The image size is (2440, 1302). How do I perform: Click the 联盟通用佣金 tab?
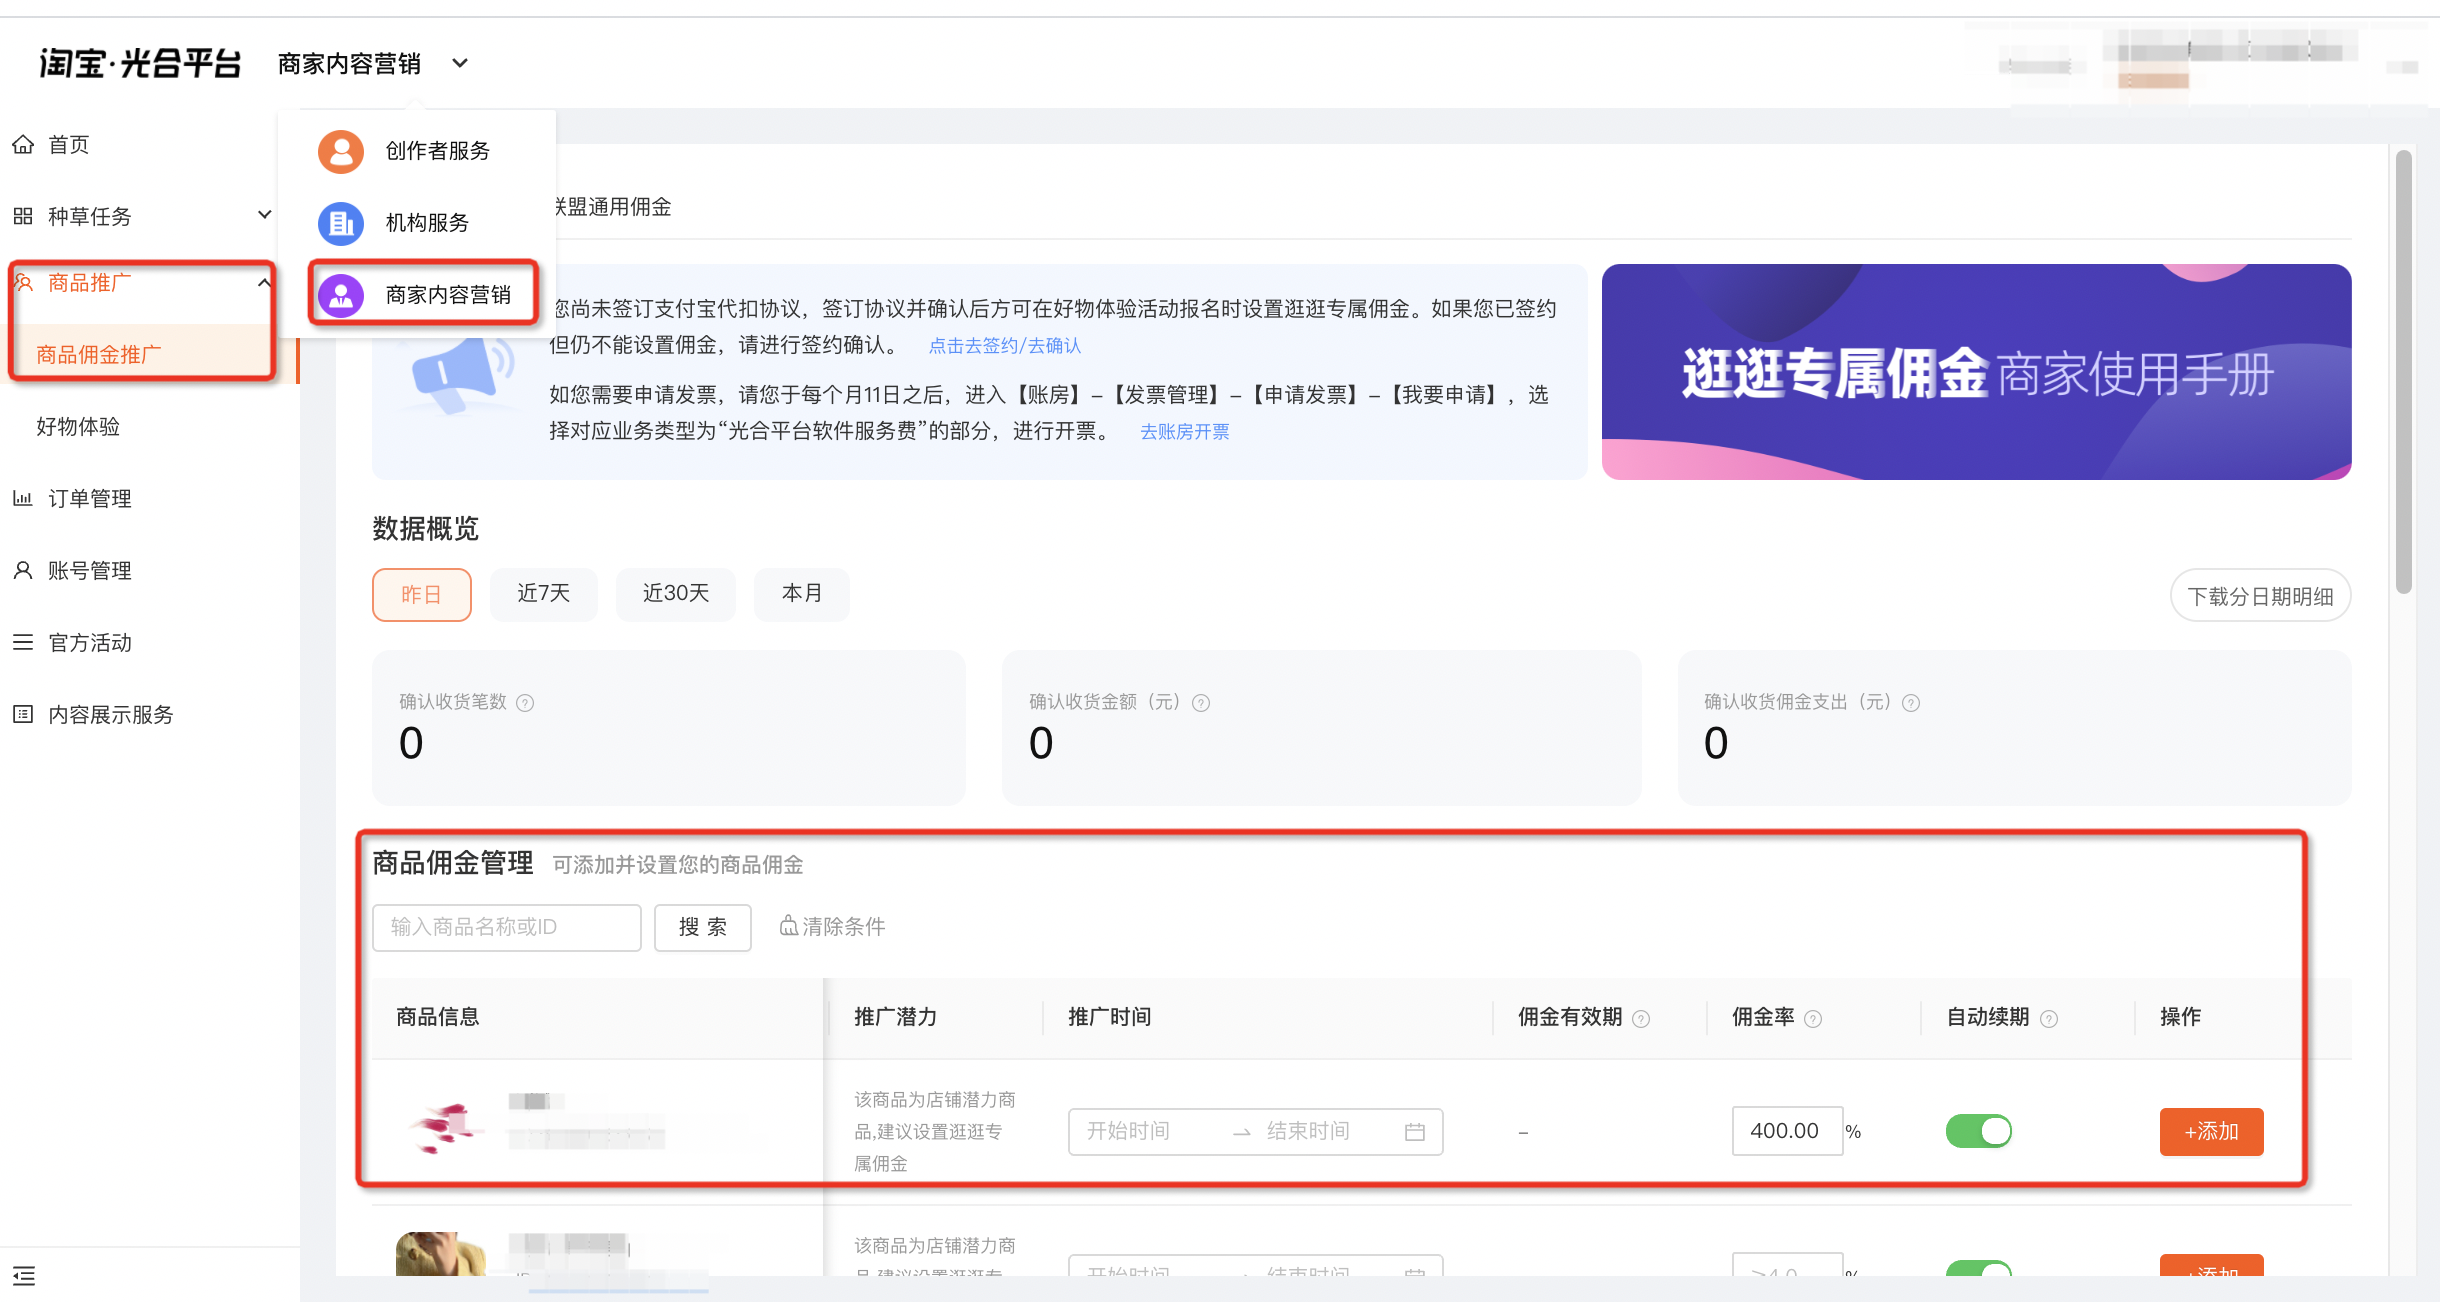[612, 207]
